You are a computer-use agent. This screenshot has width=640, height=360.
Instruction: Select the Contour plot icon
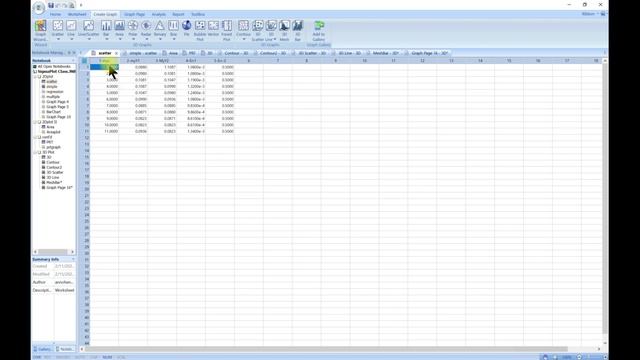click(243, 26)
